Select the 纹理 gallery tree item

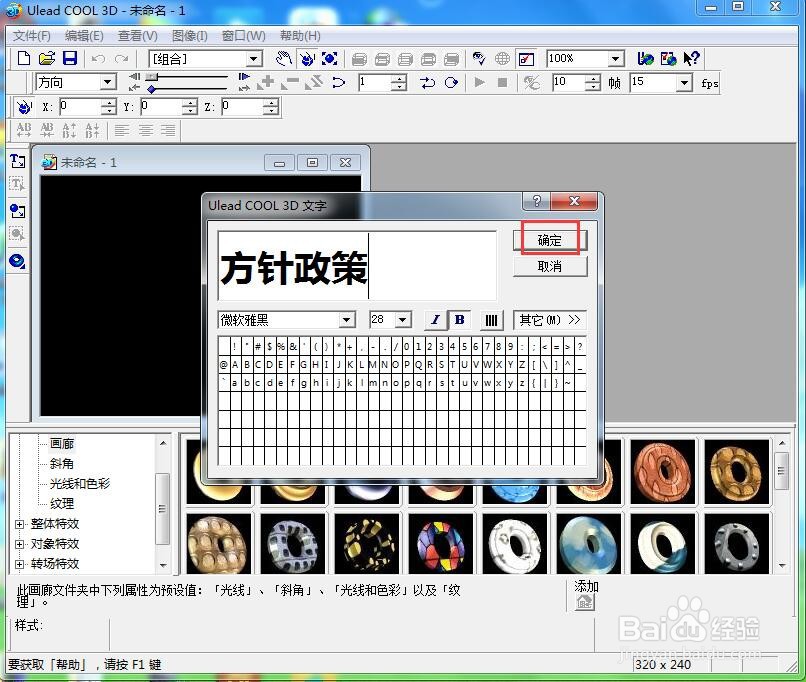pos(62,503)
